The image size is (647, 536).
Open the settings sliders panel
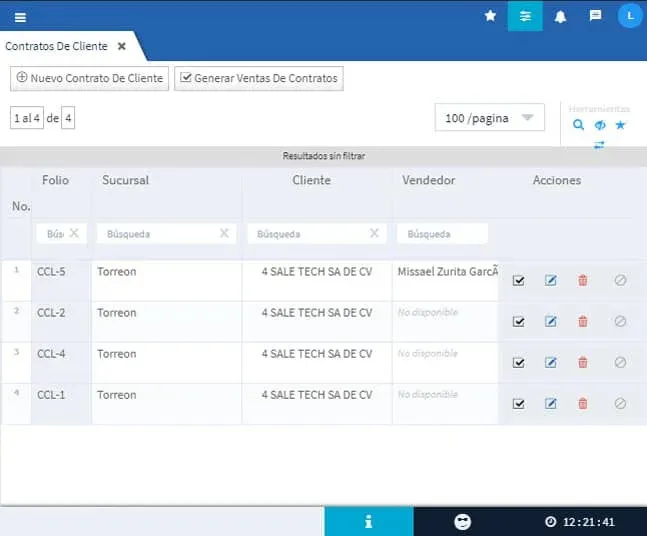[525, 16]
